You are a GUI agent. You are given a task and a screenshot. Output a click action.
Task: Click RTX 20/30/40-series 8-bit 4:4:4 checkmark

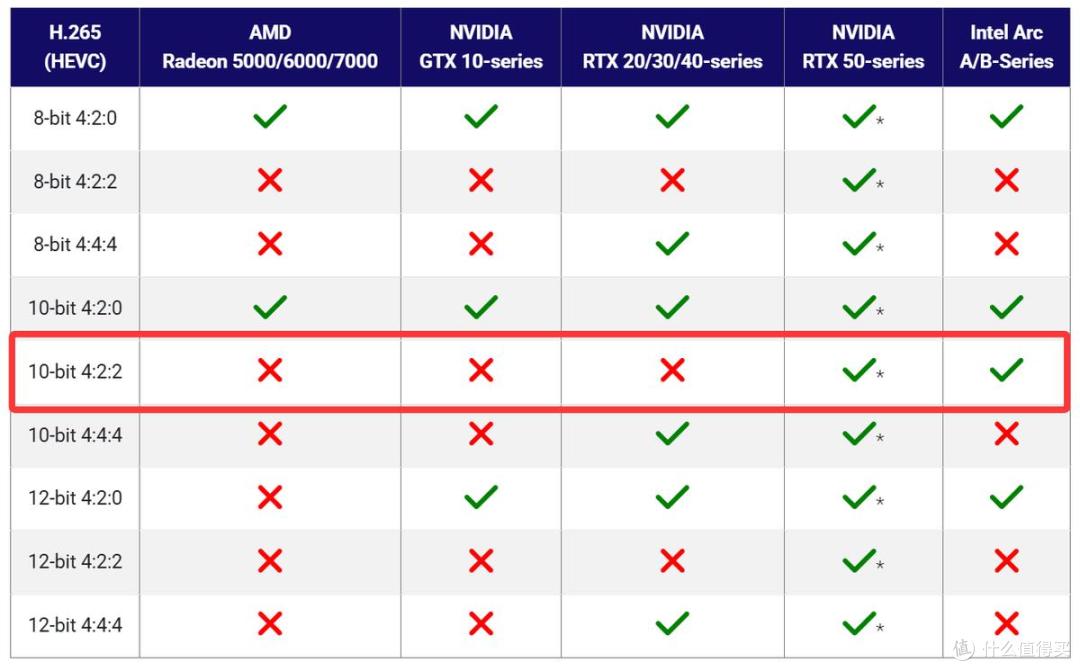coord(672,243)
